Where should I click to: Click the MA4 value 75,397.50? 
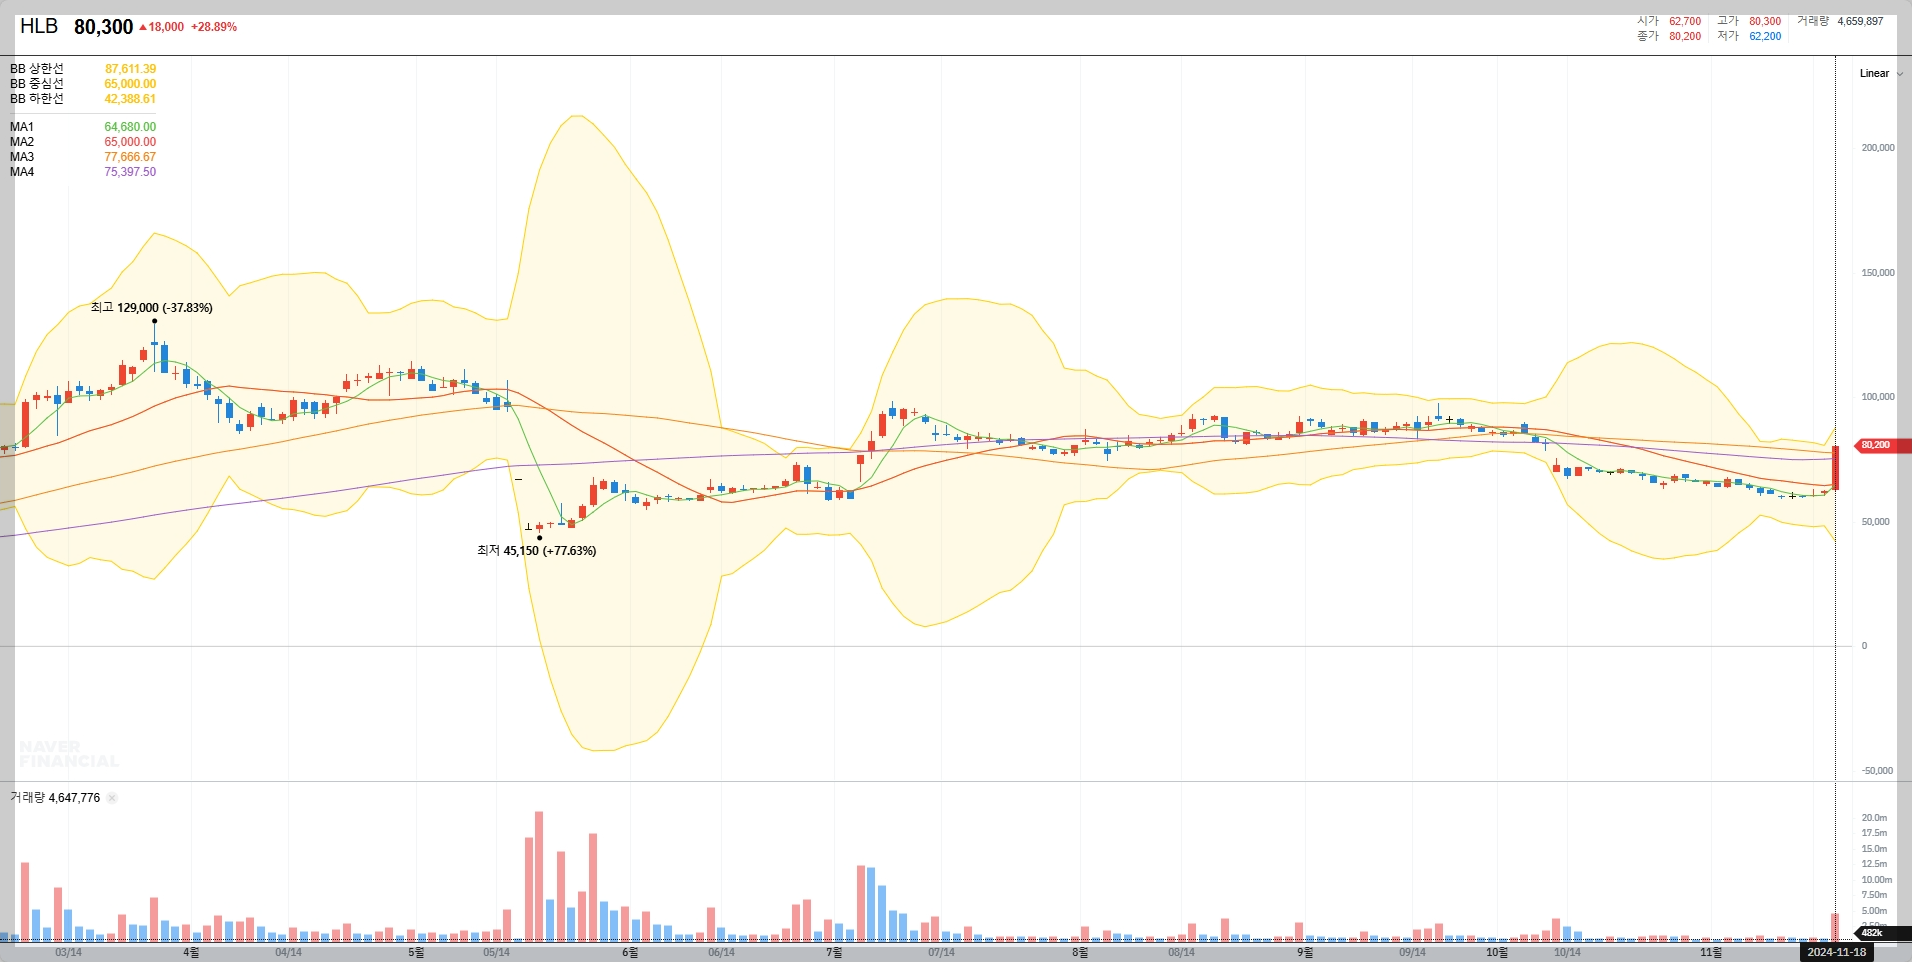click(x=130, y=172)
